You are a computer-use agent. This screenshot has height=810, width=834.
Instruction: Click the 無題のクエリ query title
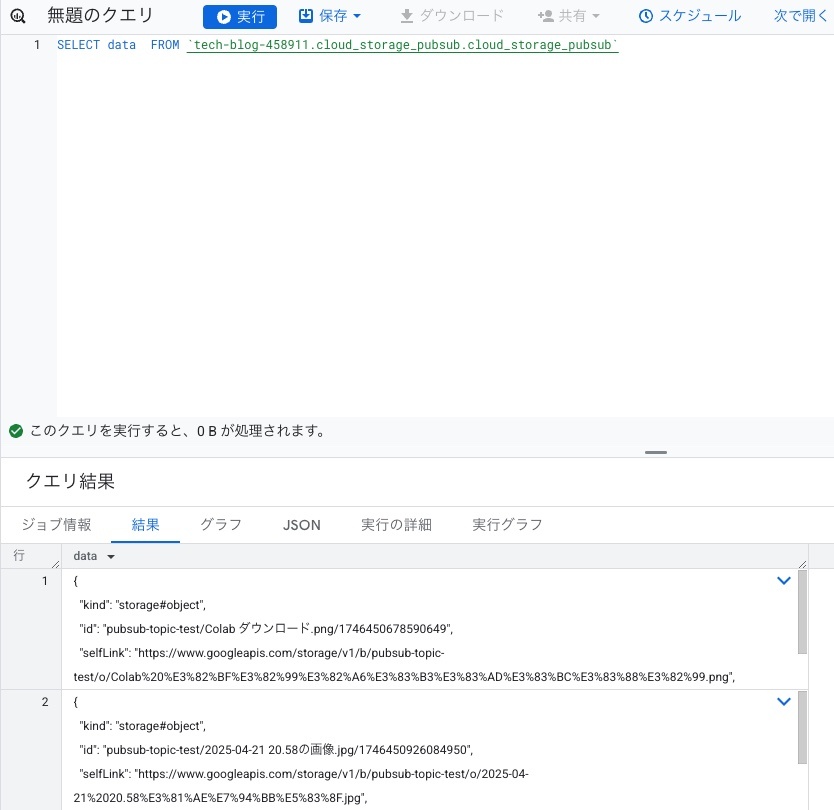click(100, 15)
